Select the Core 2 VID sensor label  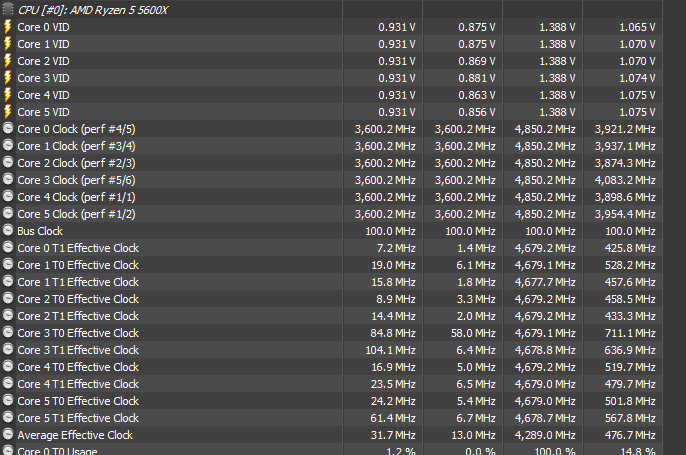[x=43, y=61]
